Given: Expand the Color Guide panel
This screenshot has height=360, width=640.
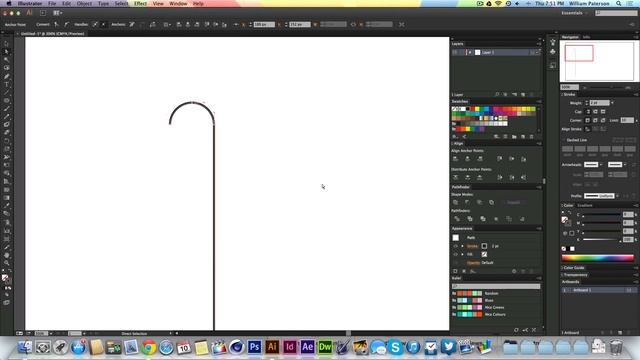Looking at the screenshot, I should [x=573, y=268].
